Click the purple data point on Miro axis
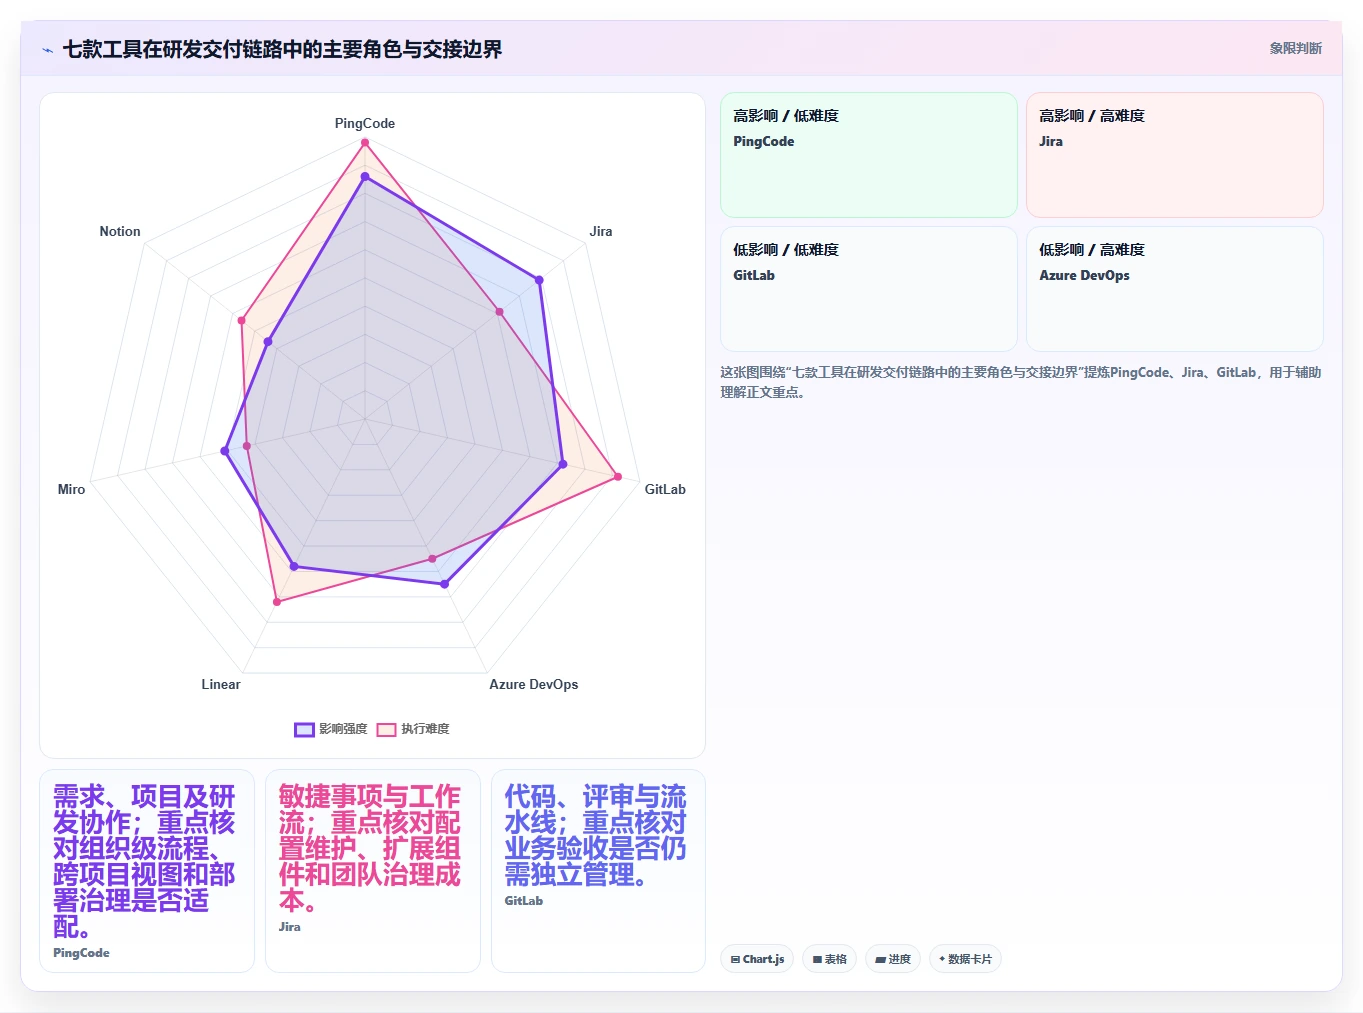1363x1013 pixels. click(x=225, y=451)
